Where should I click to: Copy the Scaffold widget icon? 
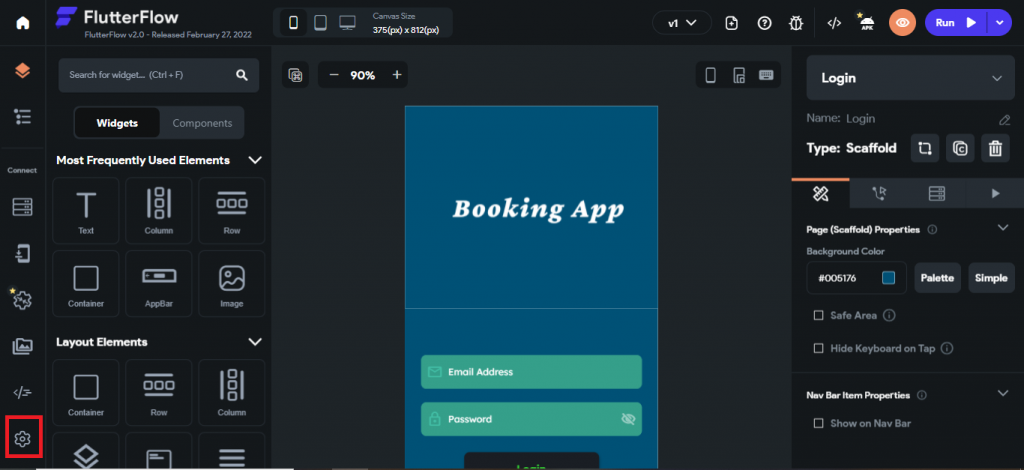click(960, 148)
